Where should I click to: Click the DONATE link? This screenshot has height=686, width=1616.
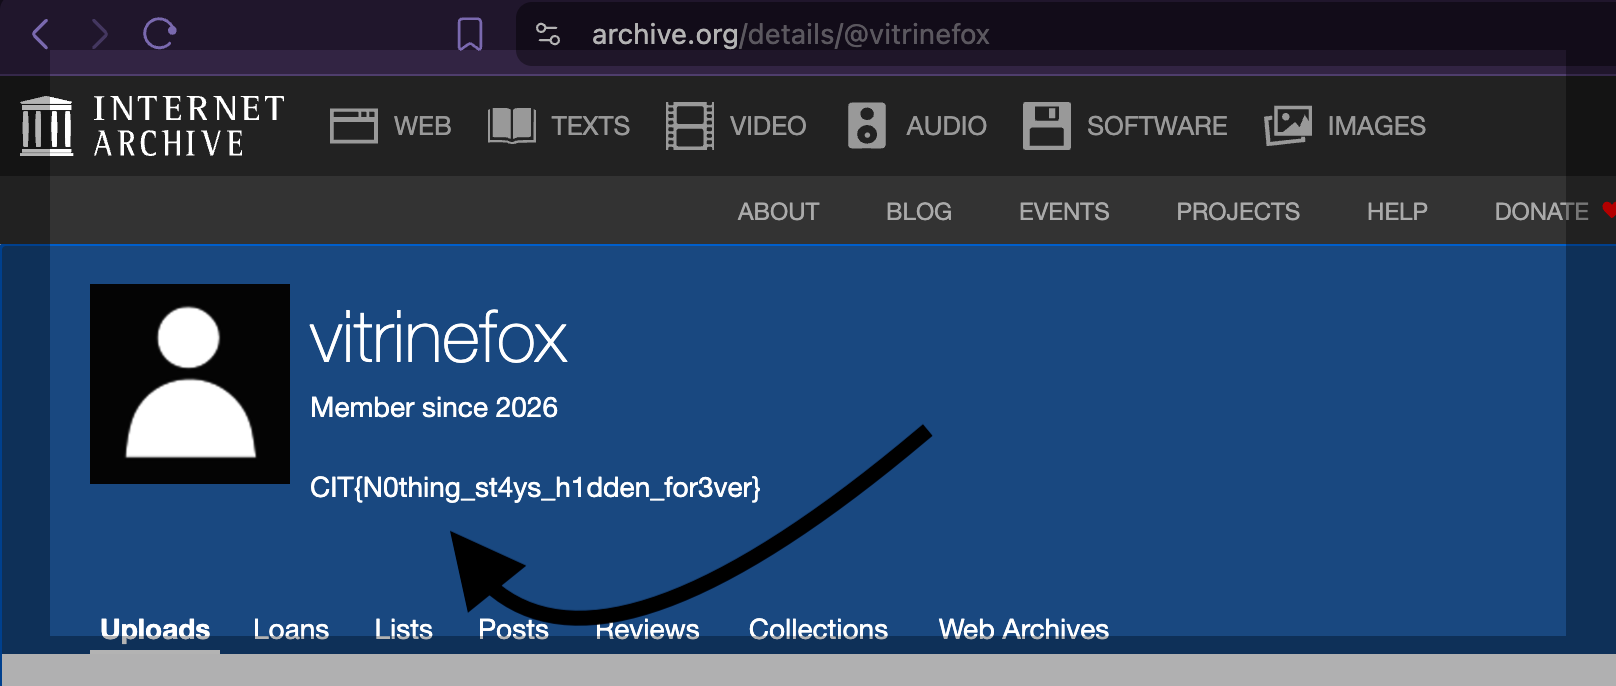1541,212
